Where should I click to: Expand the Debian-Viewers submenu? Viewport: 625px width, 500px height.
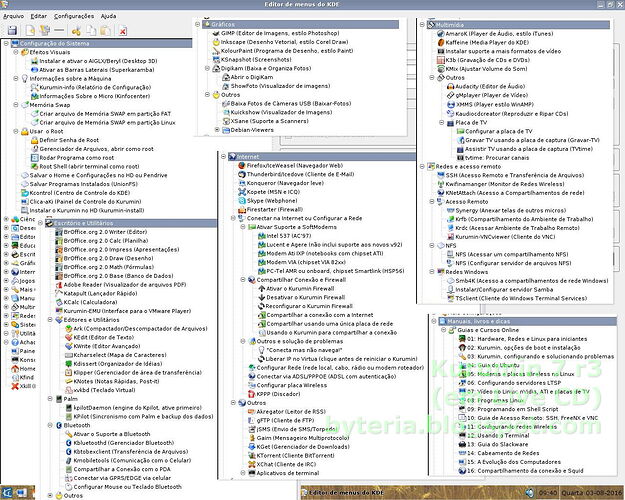coord(217,130)
